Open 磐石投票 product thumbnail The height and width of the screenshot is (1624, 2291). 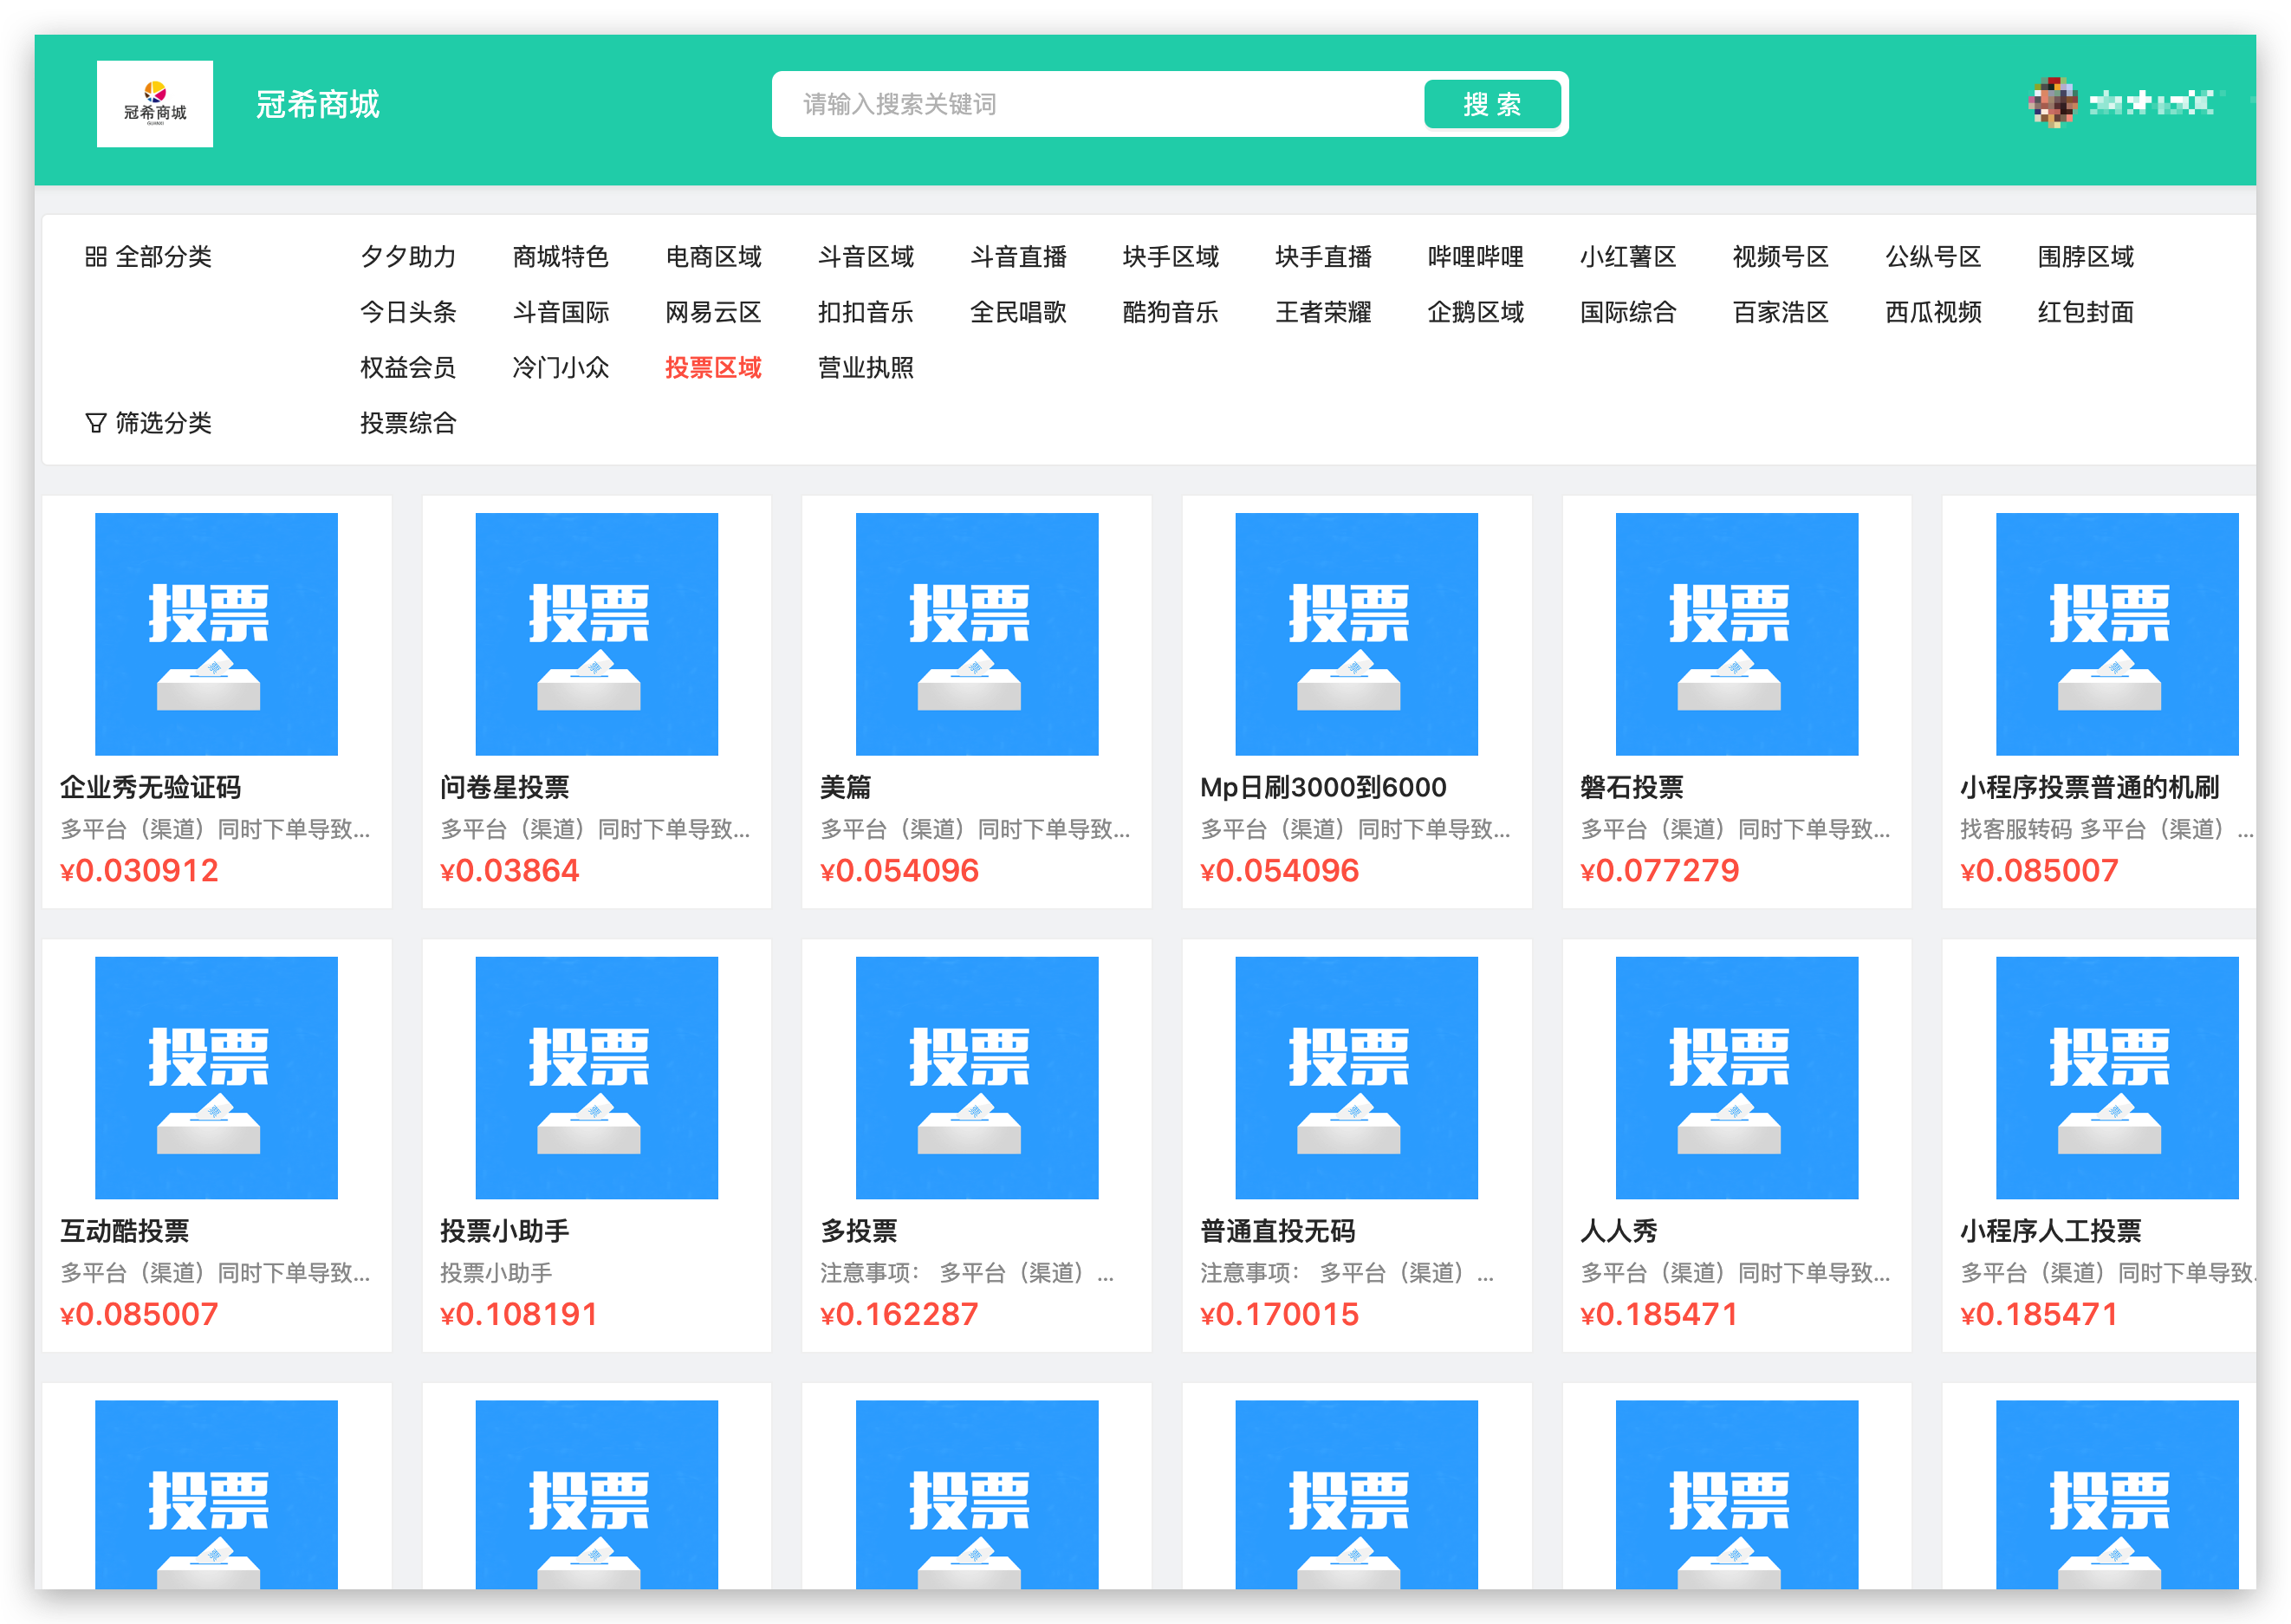[x=1736, y=634]
